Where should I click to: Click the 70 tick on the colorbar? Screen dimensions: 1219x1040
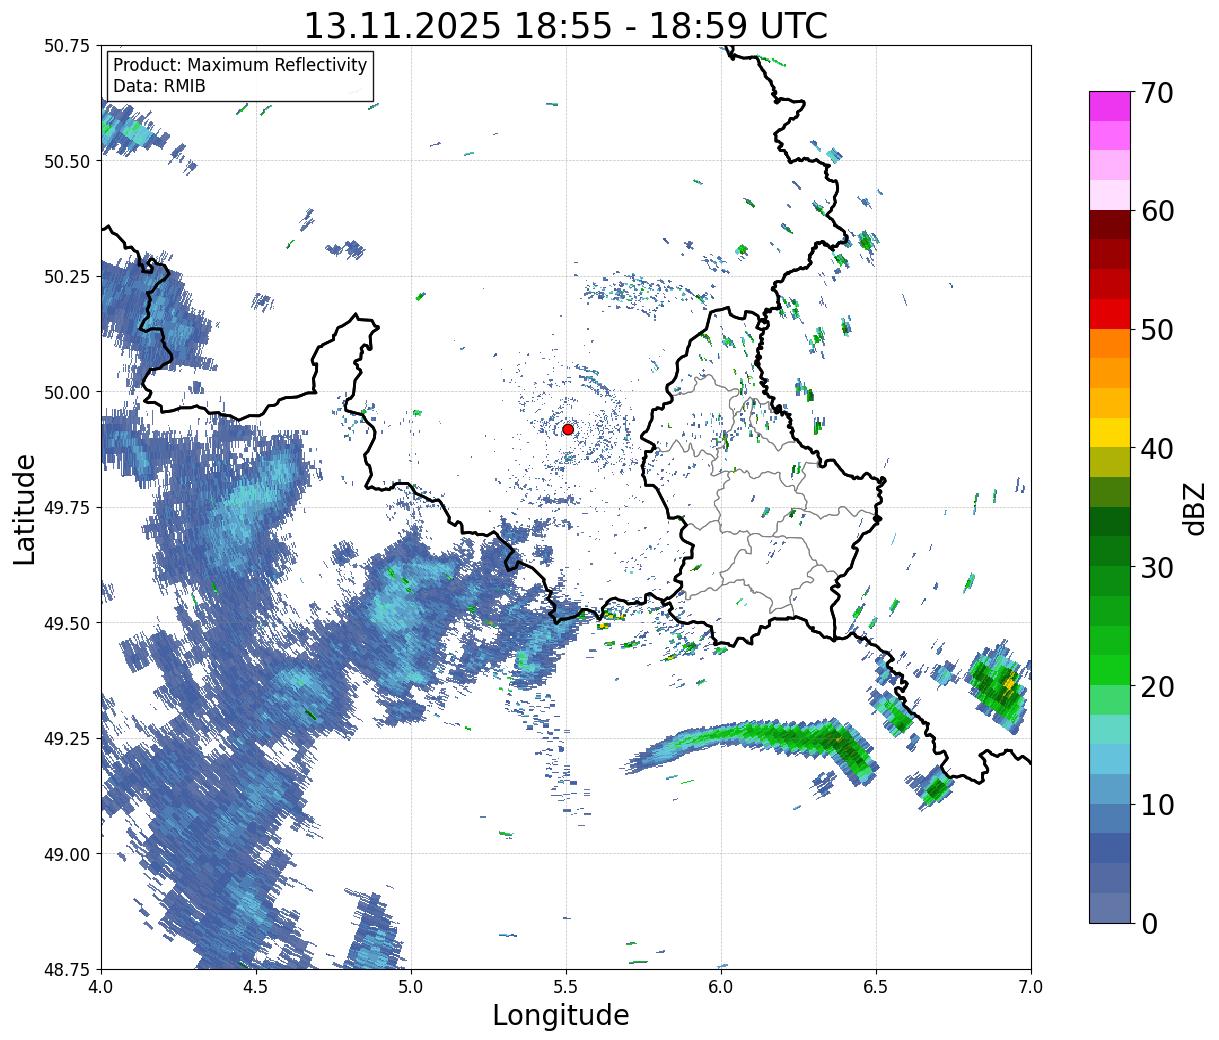coord(1156,93)
